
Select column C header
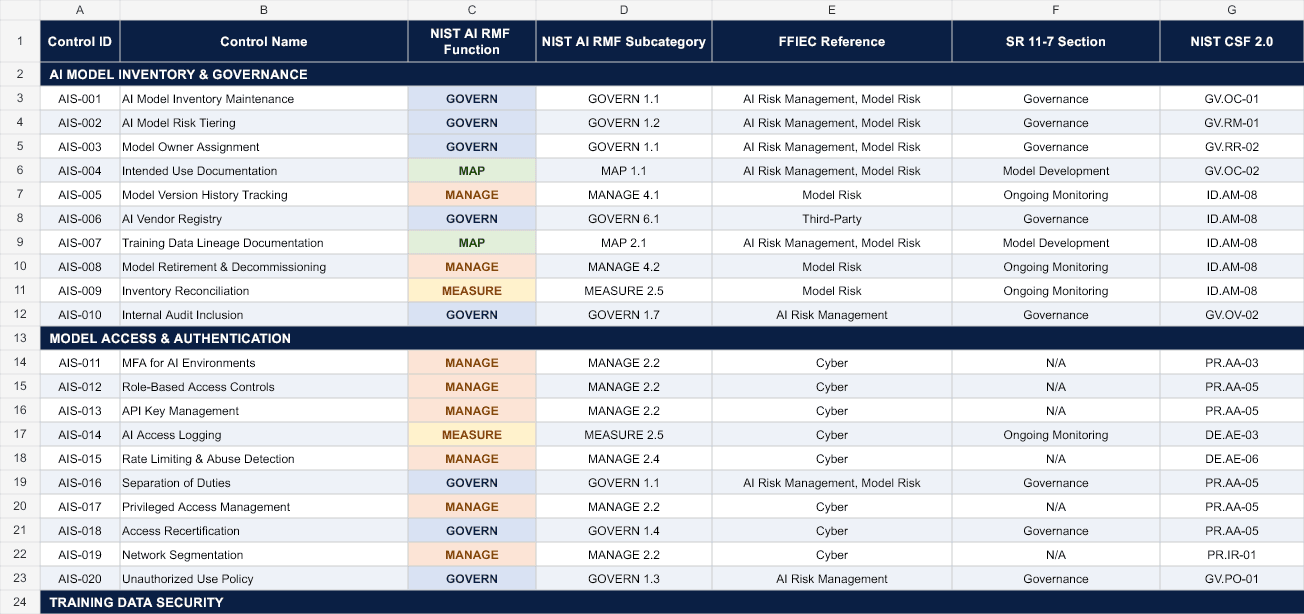[472, 10]
